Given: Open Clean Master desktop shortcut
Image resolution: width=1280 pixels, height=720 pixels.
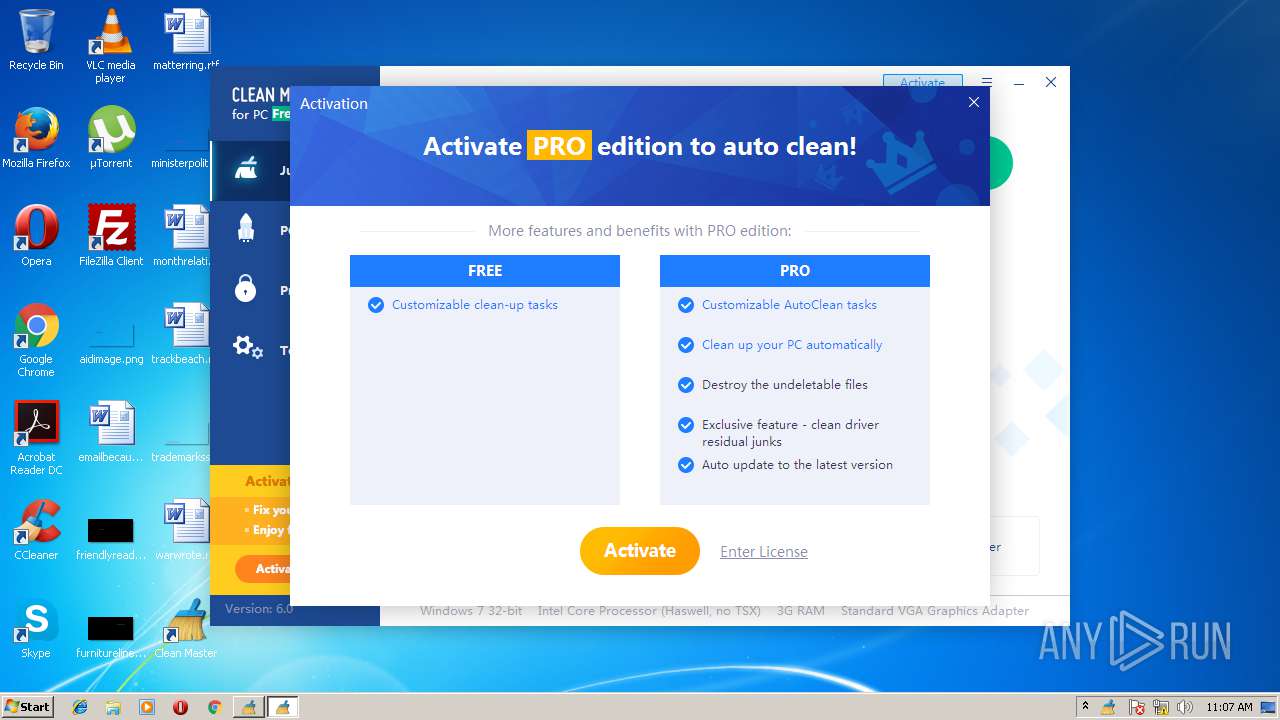Looking at the screenshot, I should 186,628.
